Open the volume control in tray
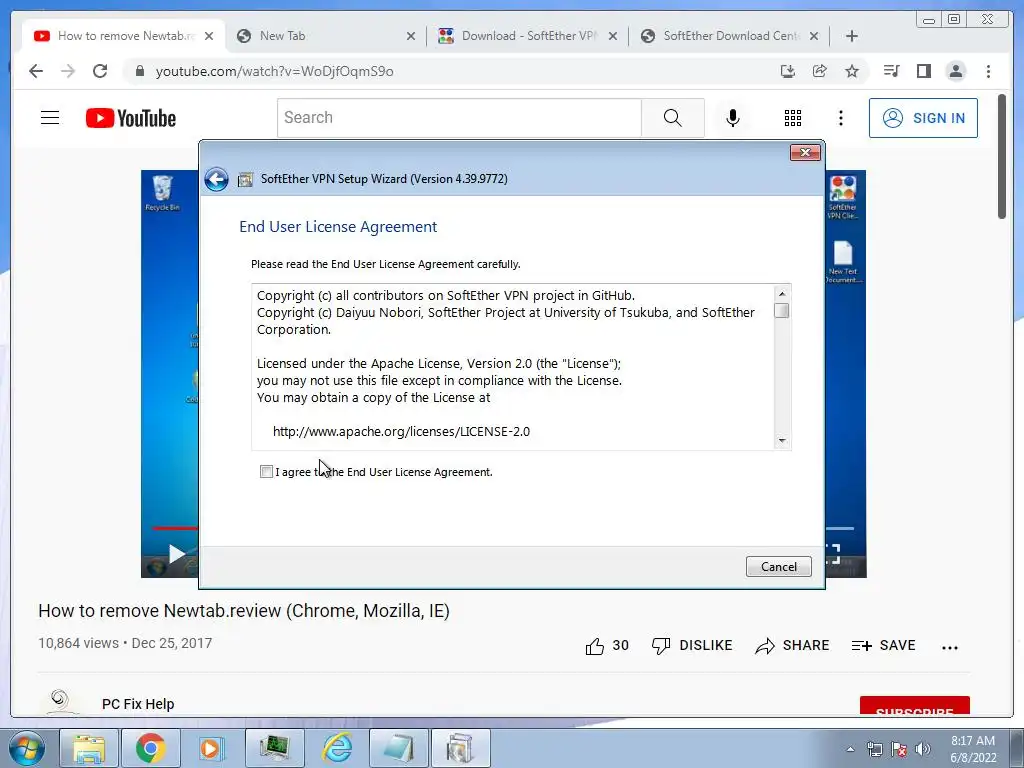This screenshot has height=768, width=1024. [923, 749]
